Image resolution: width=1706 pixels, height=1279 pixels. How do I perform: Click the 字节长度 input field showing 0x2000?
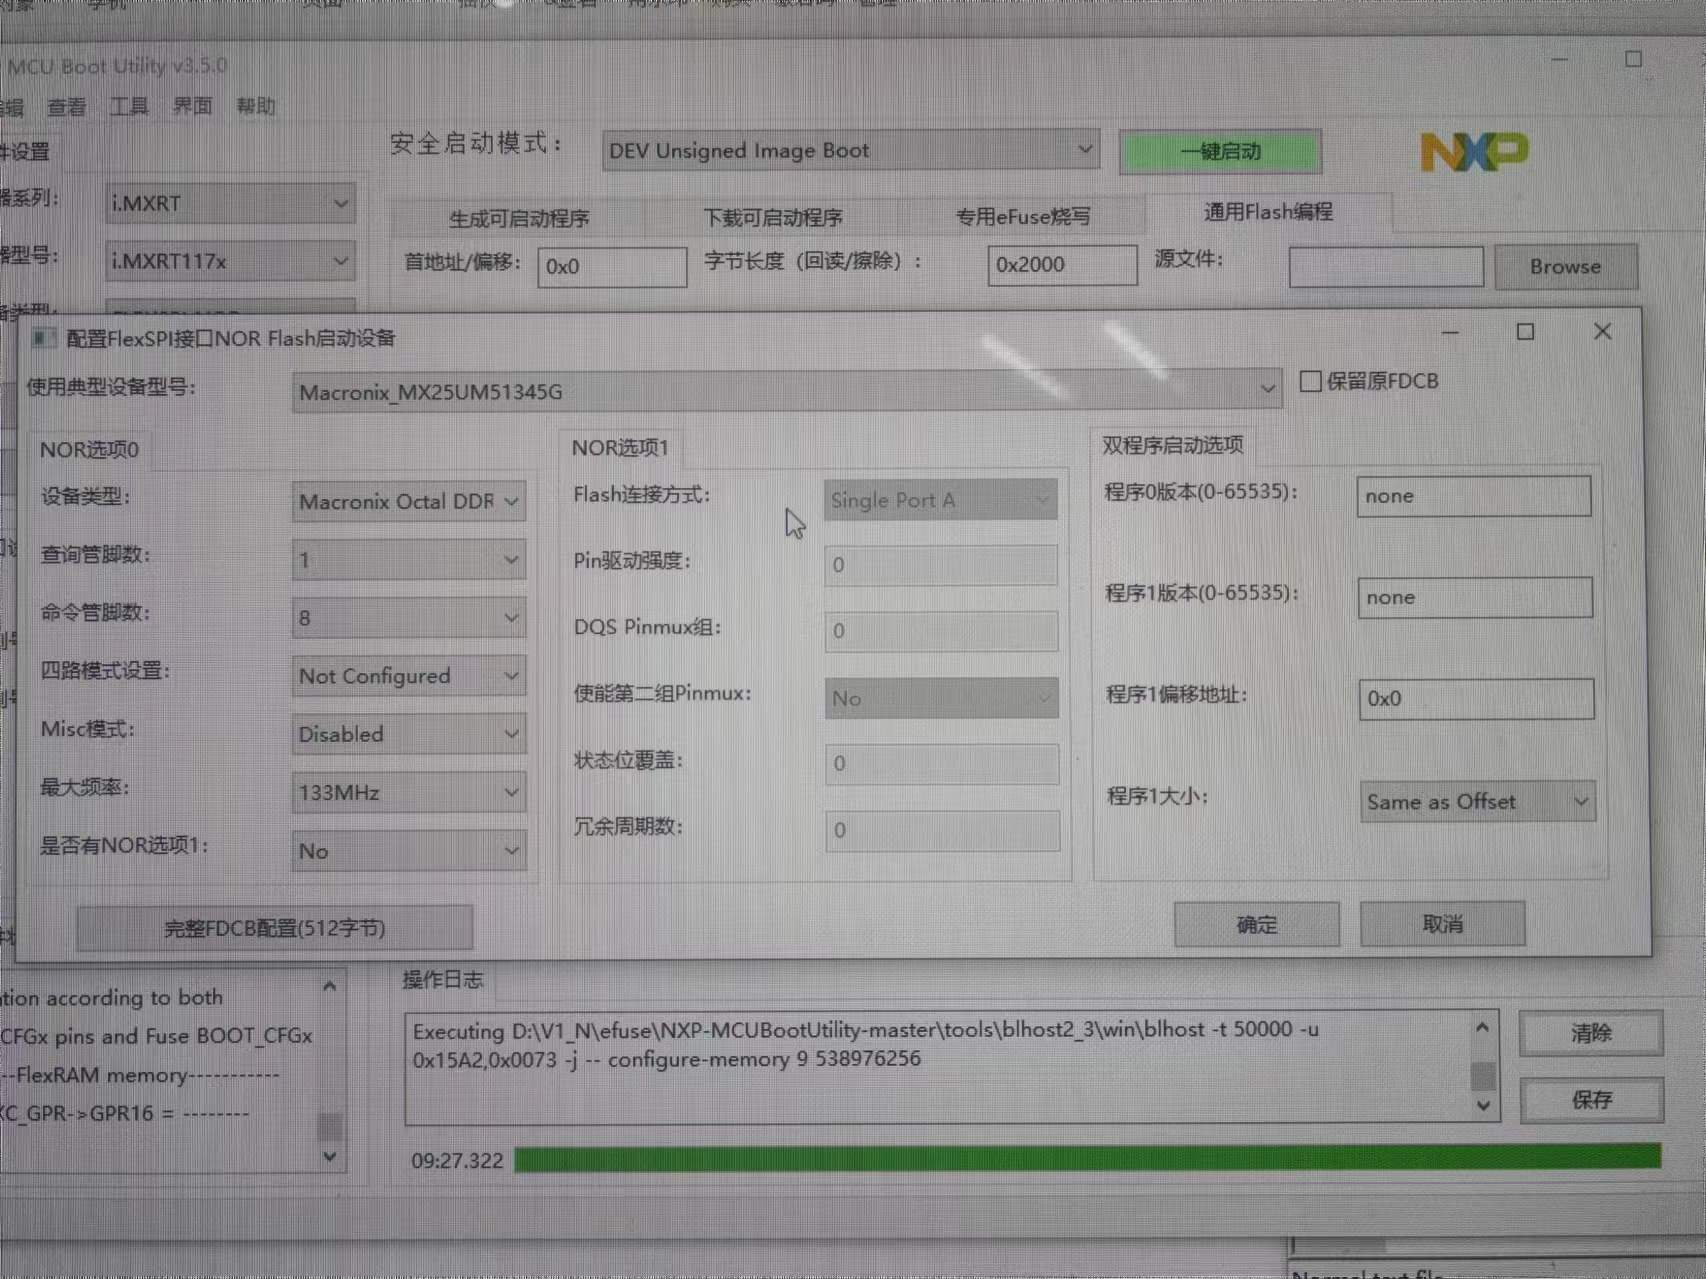(1061, 264)
